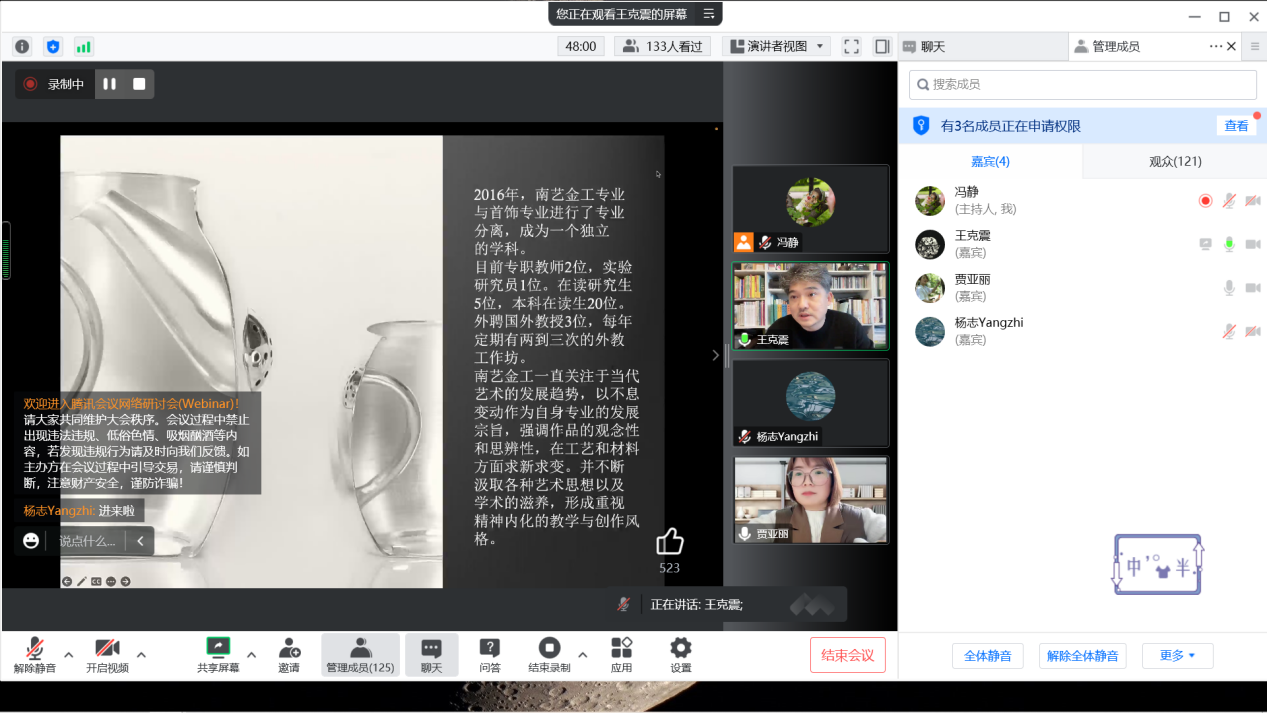Switch to the 聊天 panel tab
1267x713 pixels.
pyautogui.click(x=932, y=46)
